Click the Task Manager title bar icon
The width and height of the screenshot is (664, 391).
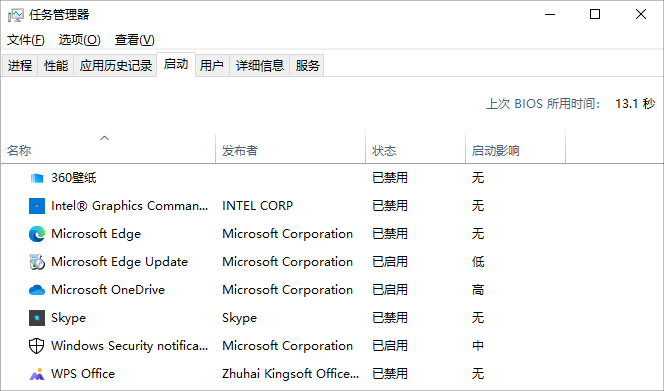pos(16,15)
